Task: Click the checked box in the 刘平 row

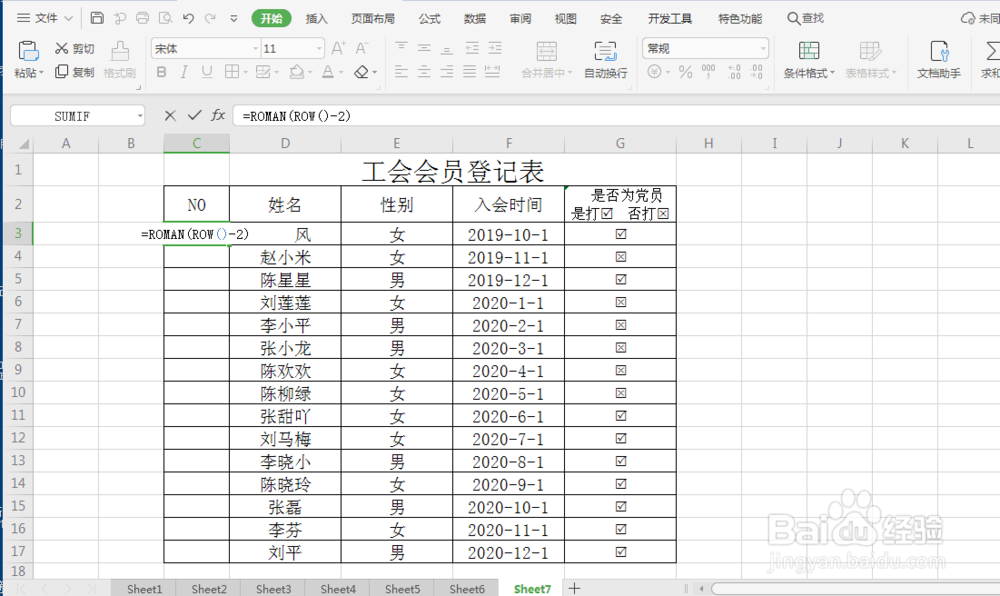Action: coord(621,552)
